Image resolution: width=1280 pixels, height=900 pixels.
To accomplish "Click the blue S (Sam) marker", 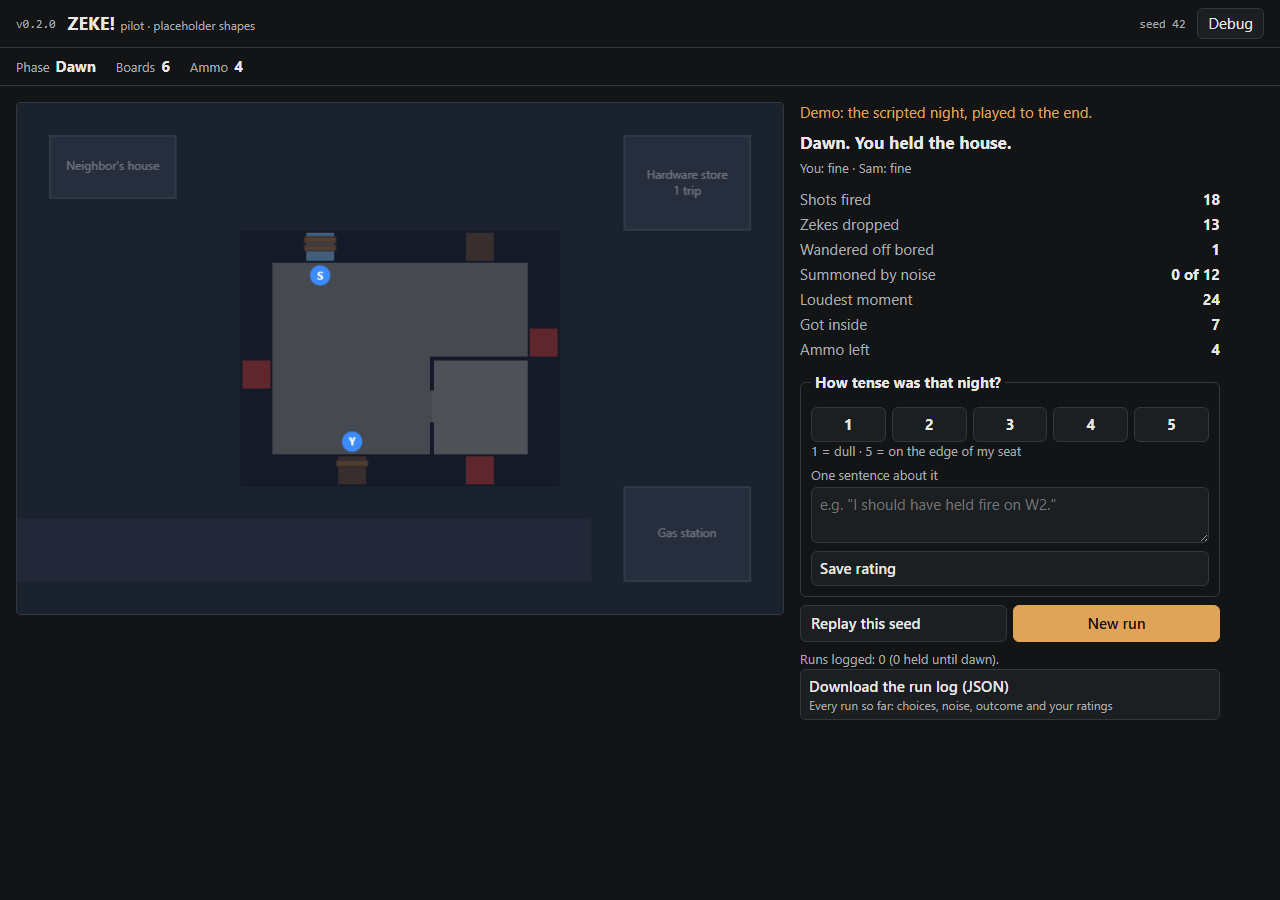I will [x=320, y=275].
